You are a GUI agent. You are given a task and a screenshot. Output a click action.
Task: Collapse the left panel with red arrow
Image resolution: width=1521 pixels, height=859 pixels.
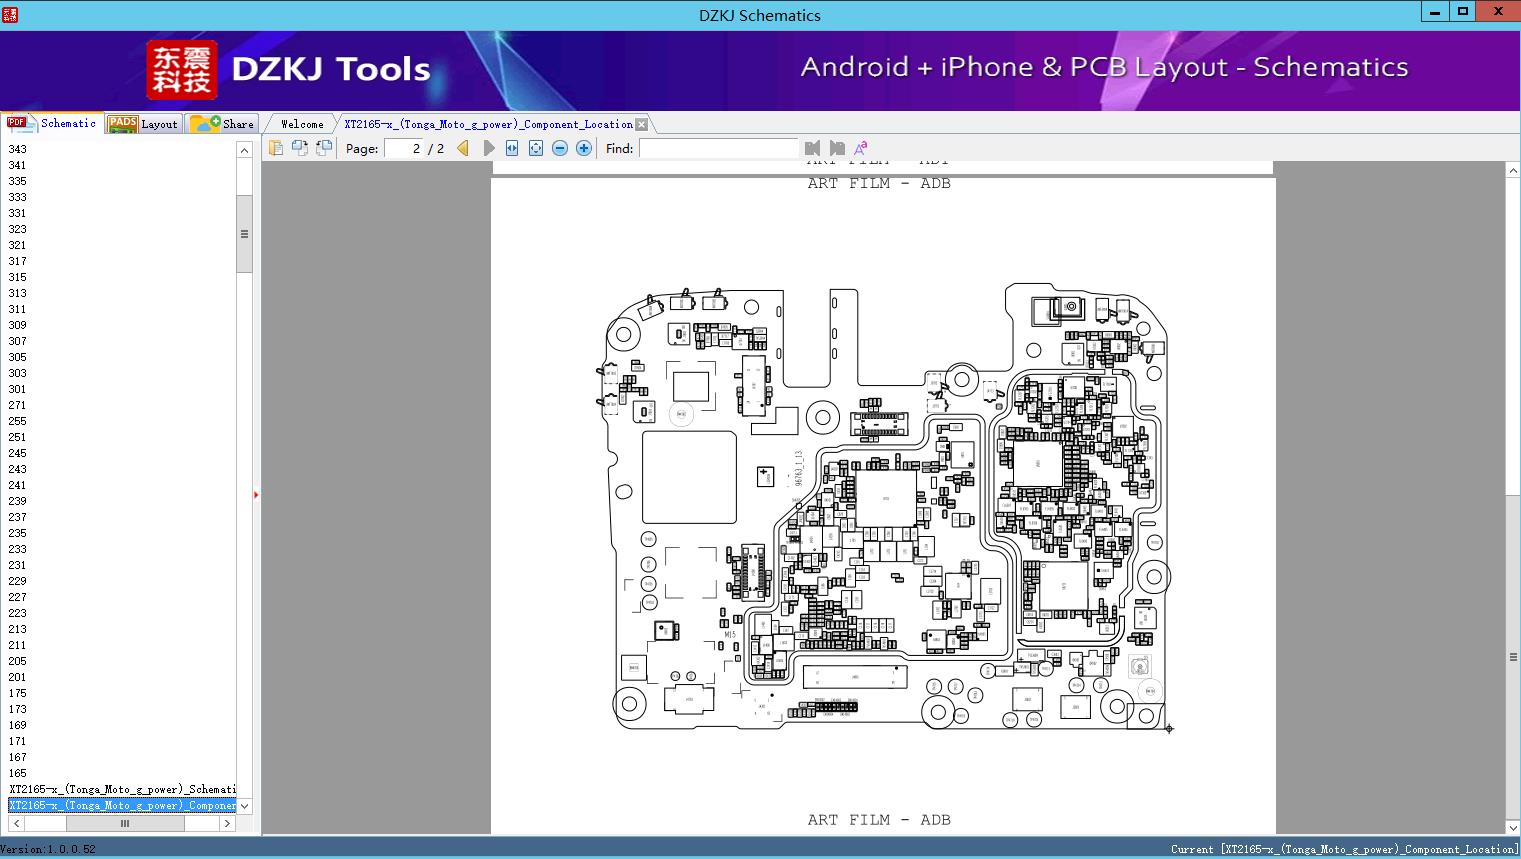click(256, 495)
